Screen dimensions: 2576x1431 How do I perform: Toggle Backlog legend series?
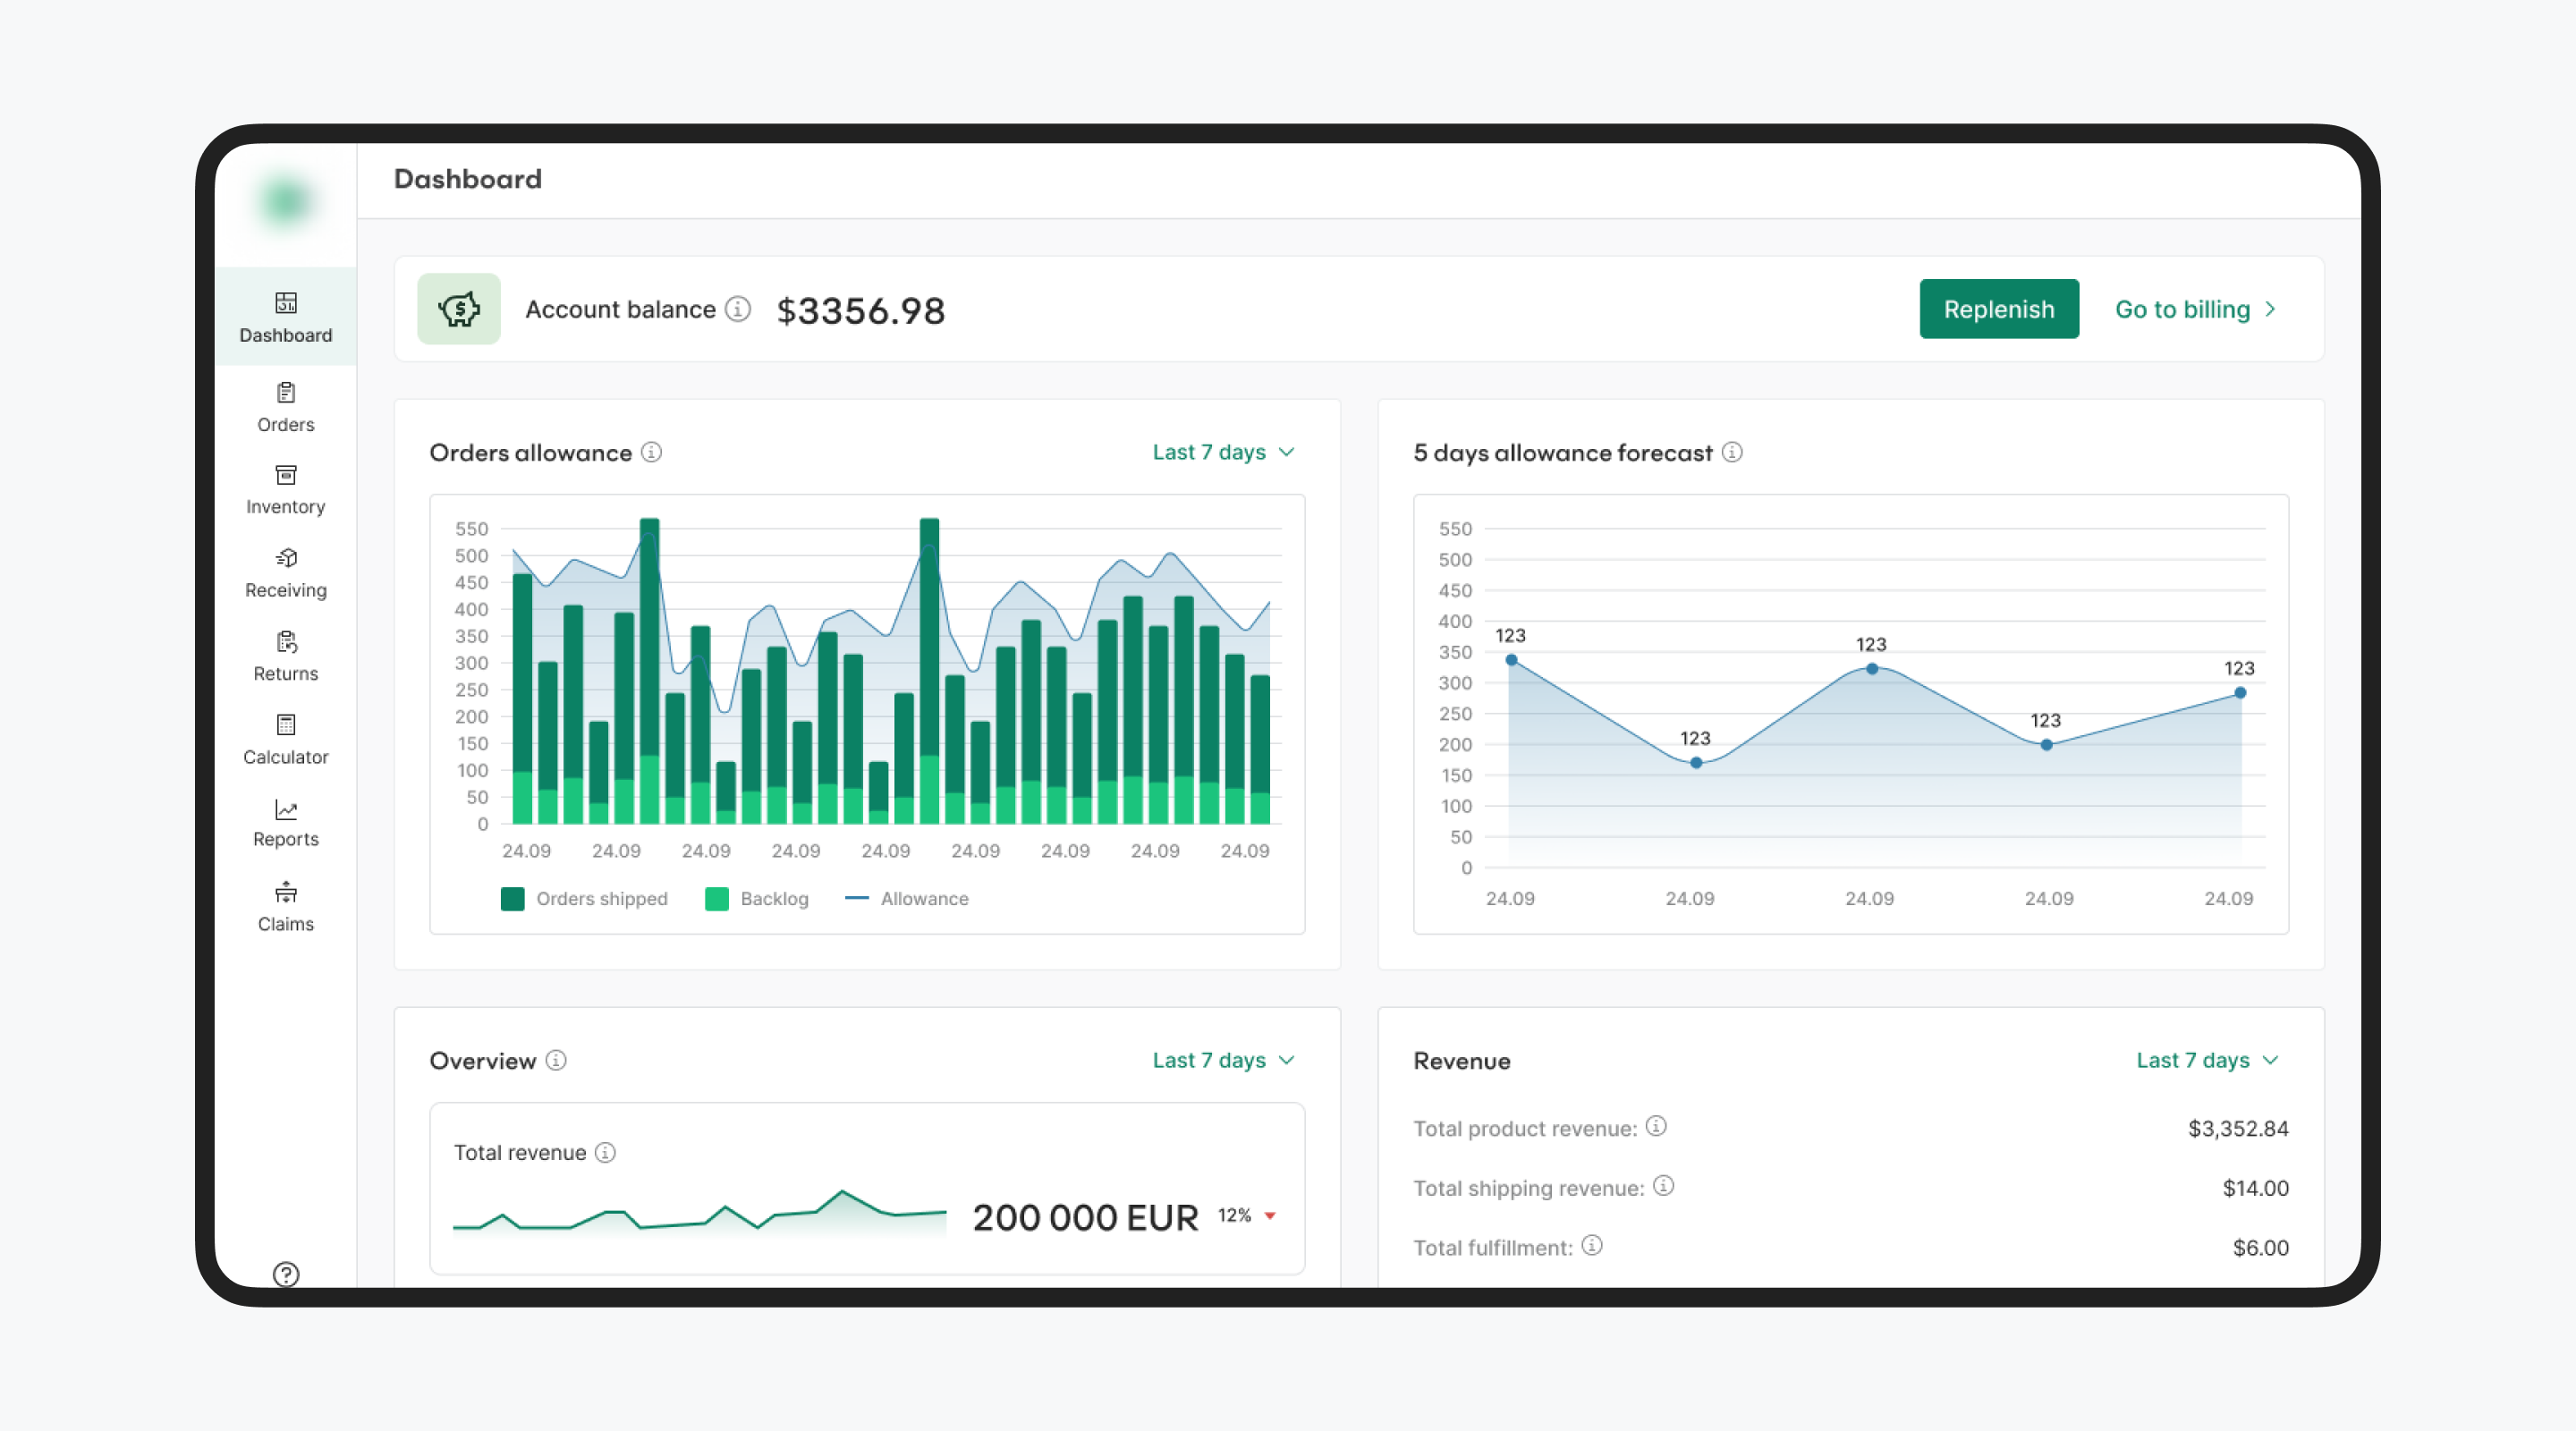757,899
